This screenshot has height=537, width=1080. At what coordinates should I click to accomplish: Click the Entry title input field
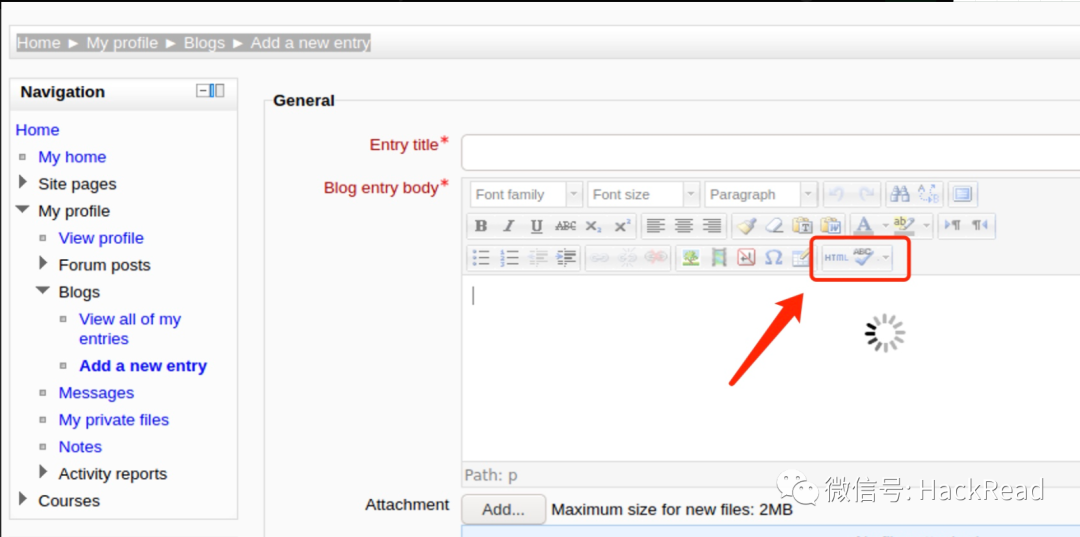pos(770,152)
